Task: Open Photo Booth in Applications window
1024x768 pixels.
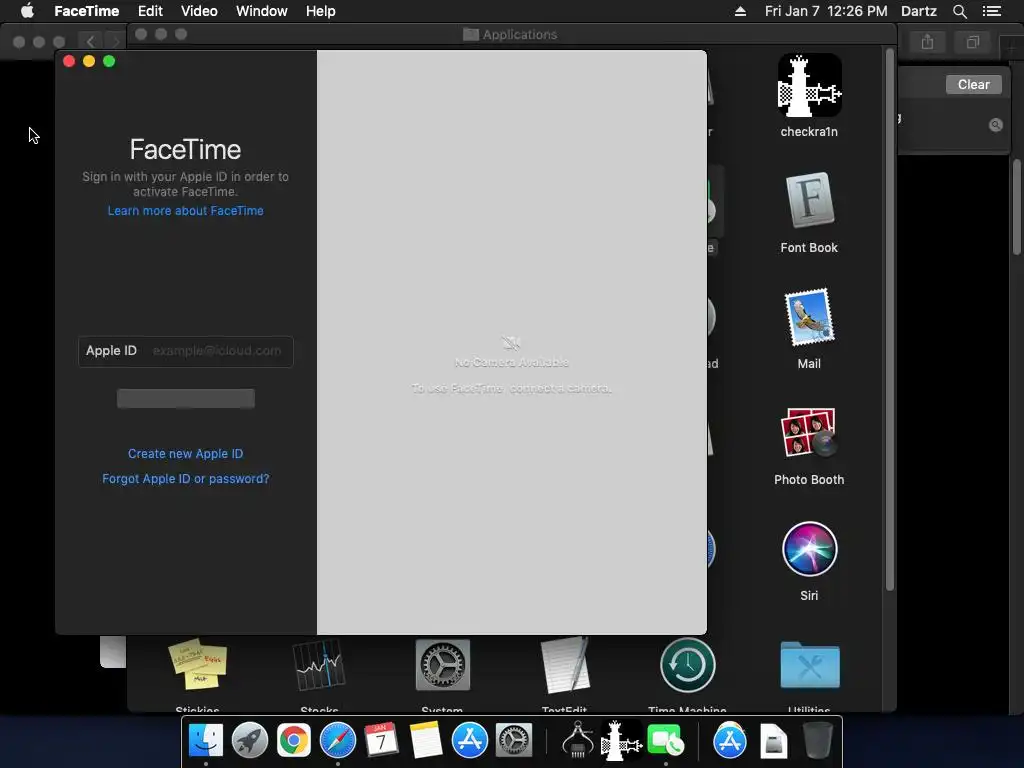Action: pos(809,432)
